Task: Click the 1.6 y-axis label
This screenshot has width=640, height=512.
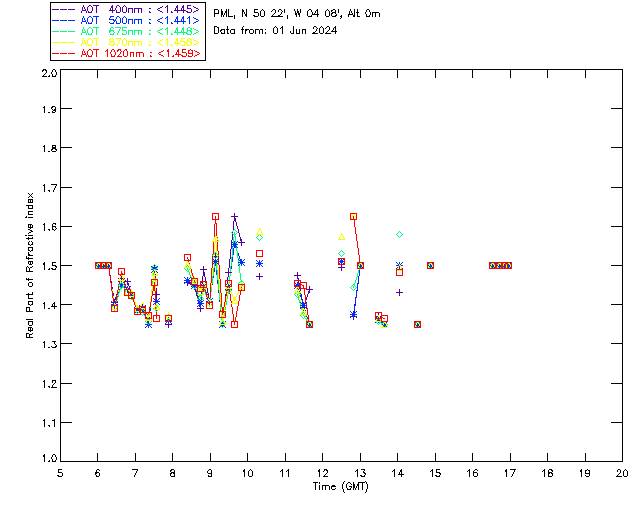Action: (49, 227)
